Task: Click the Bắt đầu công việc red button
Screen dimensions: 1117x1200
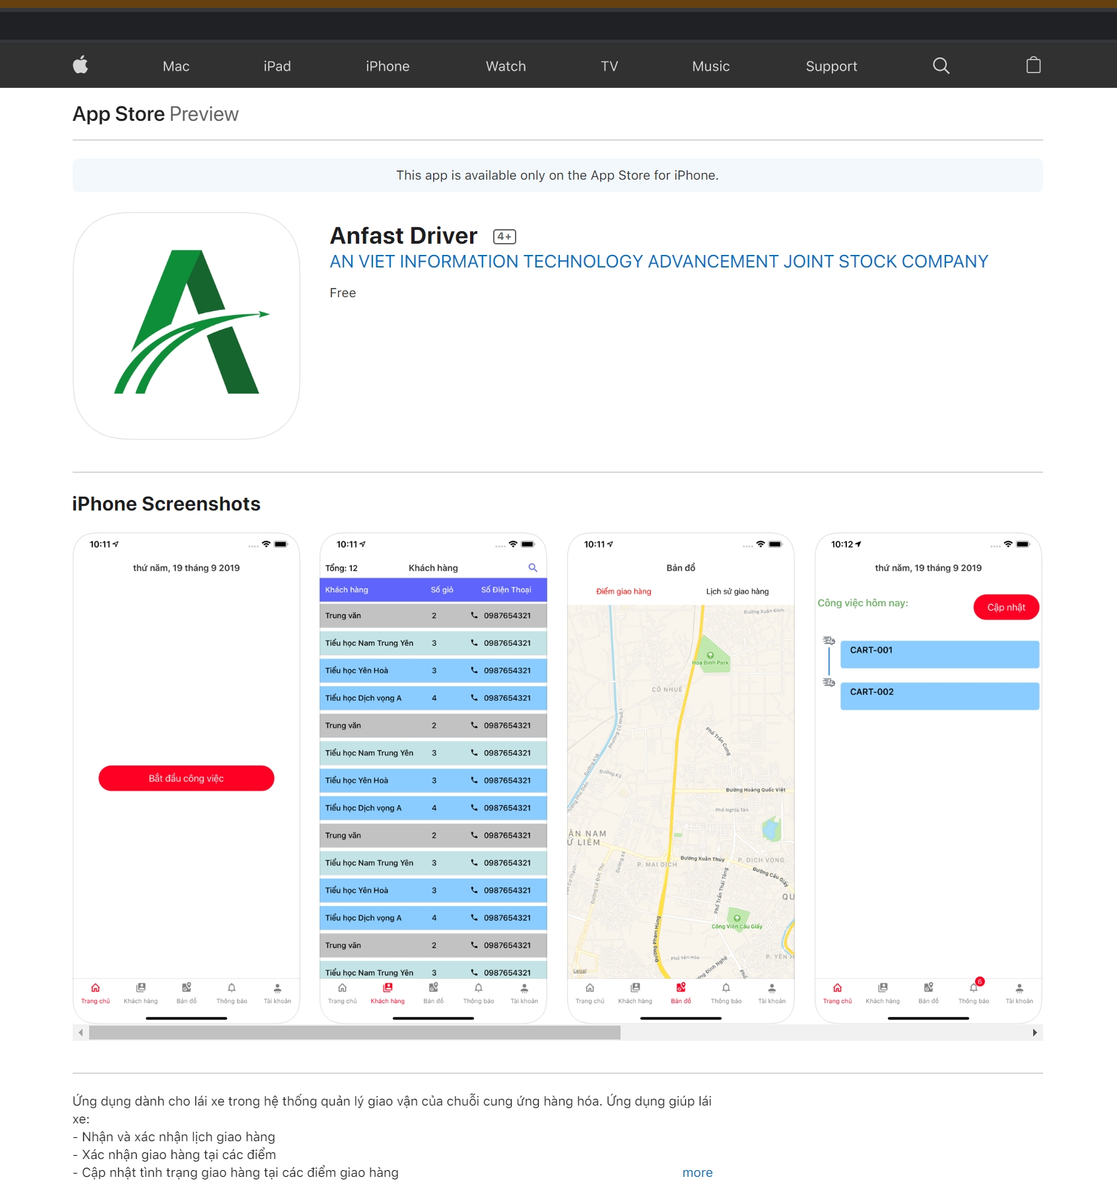Action: pyautogui.click(x=186, y=778)
